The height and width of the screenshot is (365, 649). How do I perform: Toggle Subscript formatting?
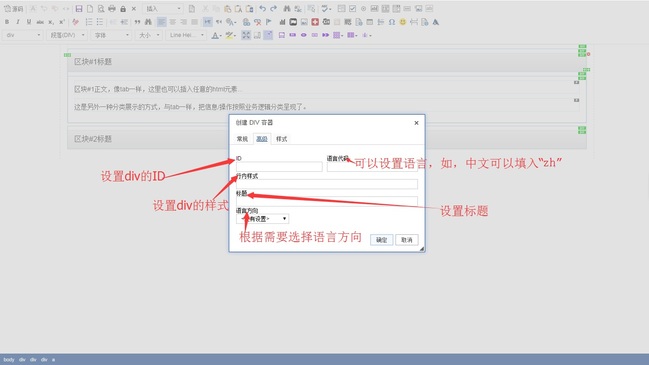pos(51,22)
